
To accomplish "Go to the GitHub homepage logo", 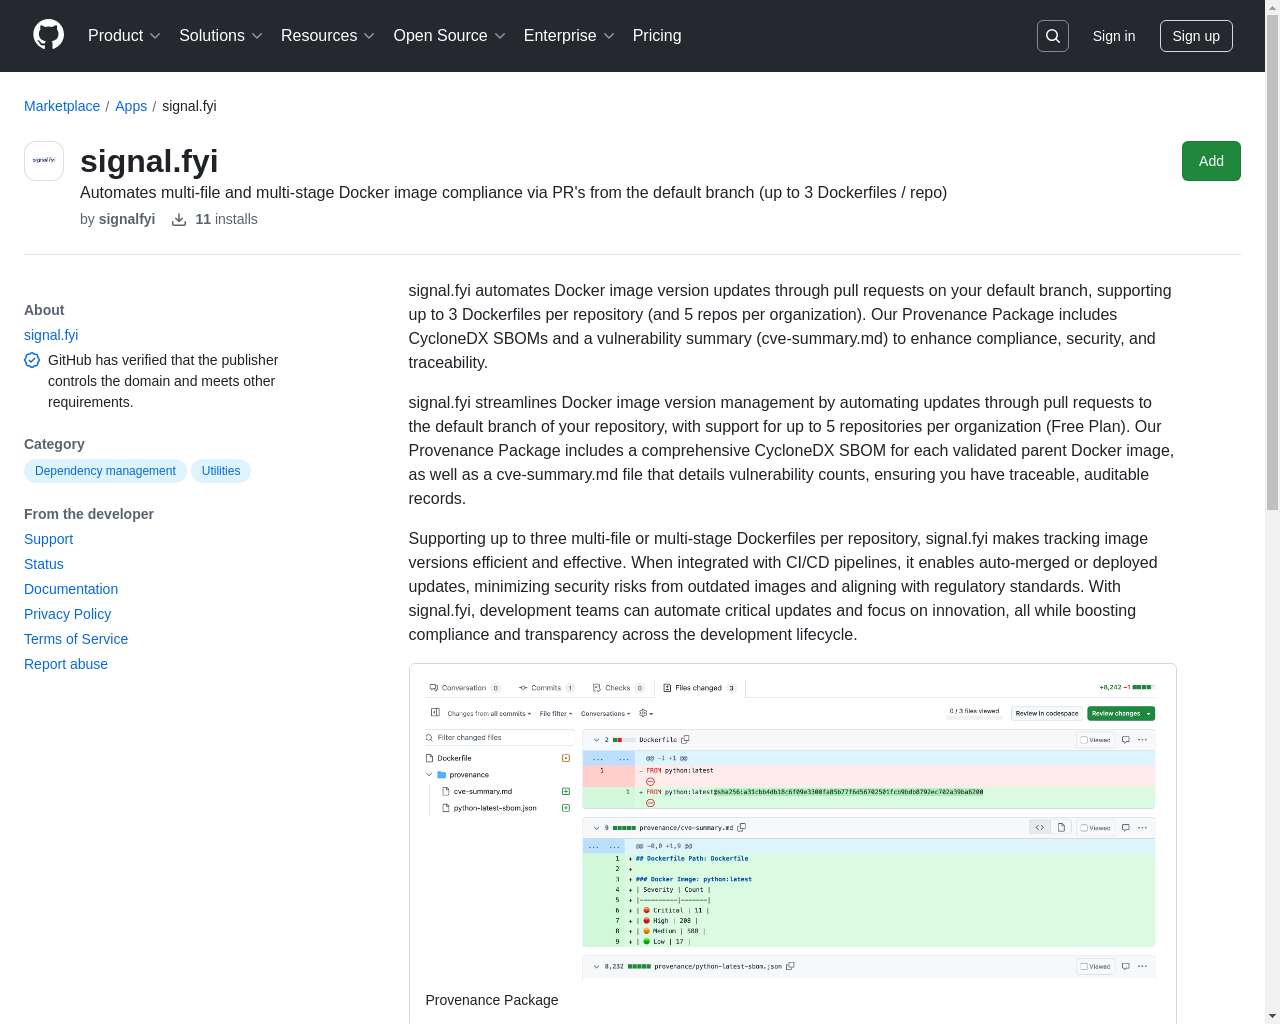I will pyautogui.click(x=49, y=35).
